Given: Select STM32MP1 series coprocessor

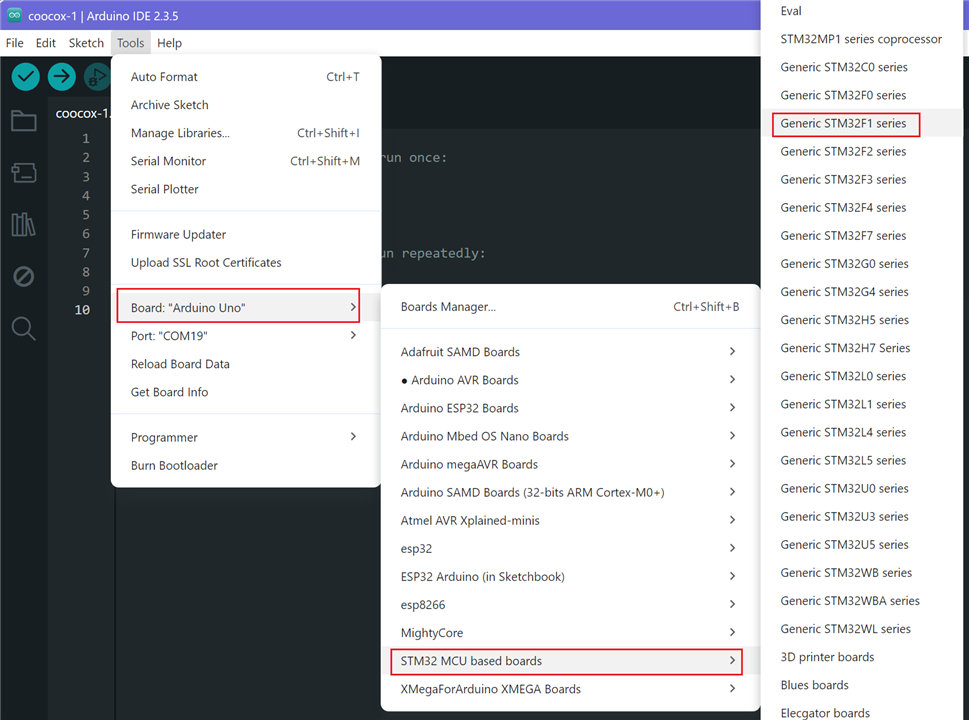Looking at the screenshot, I should [862, 39].
